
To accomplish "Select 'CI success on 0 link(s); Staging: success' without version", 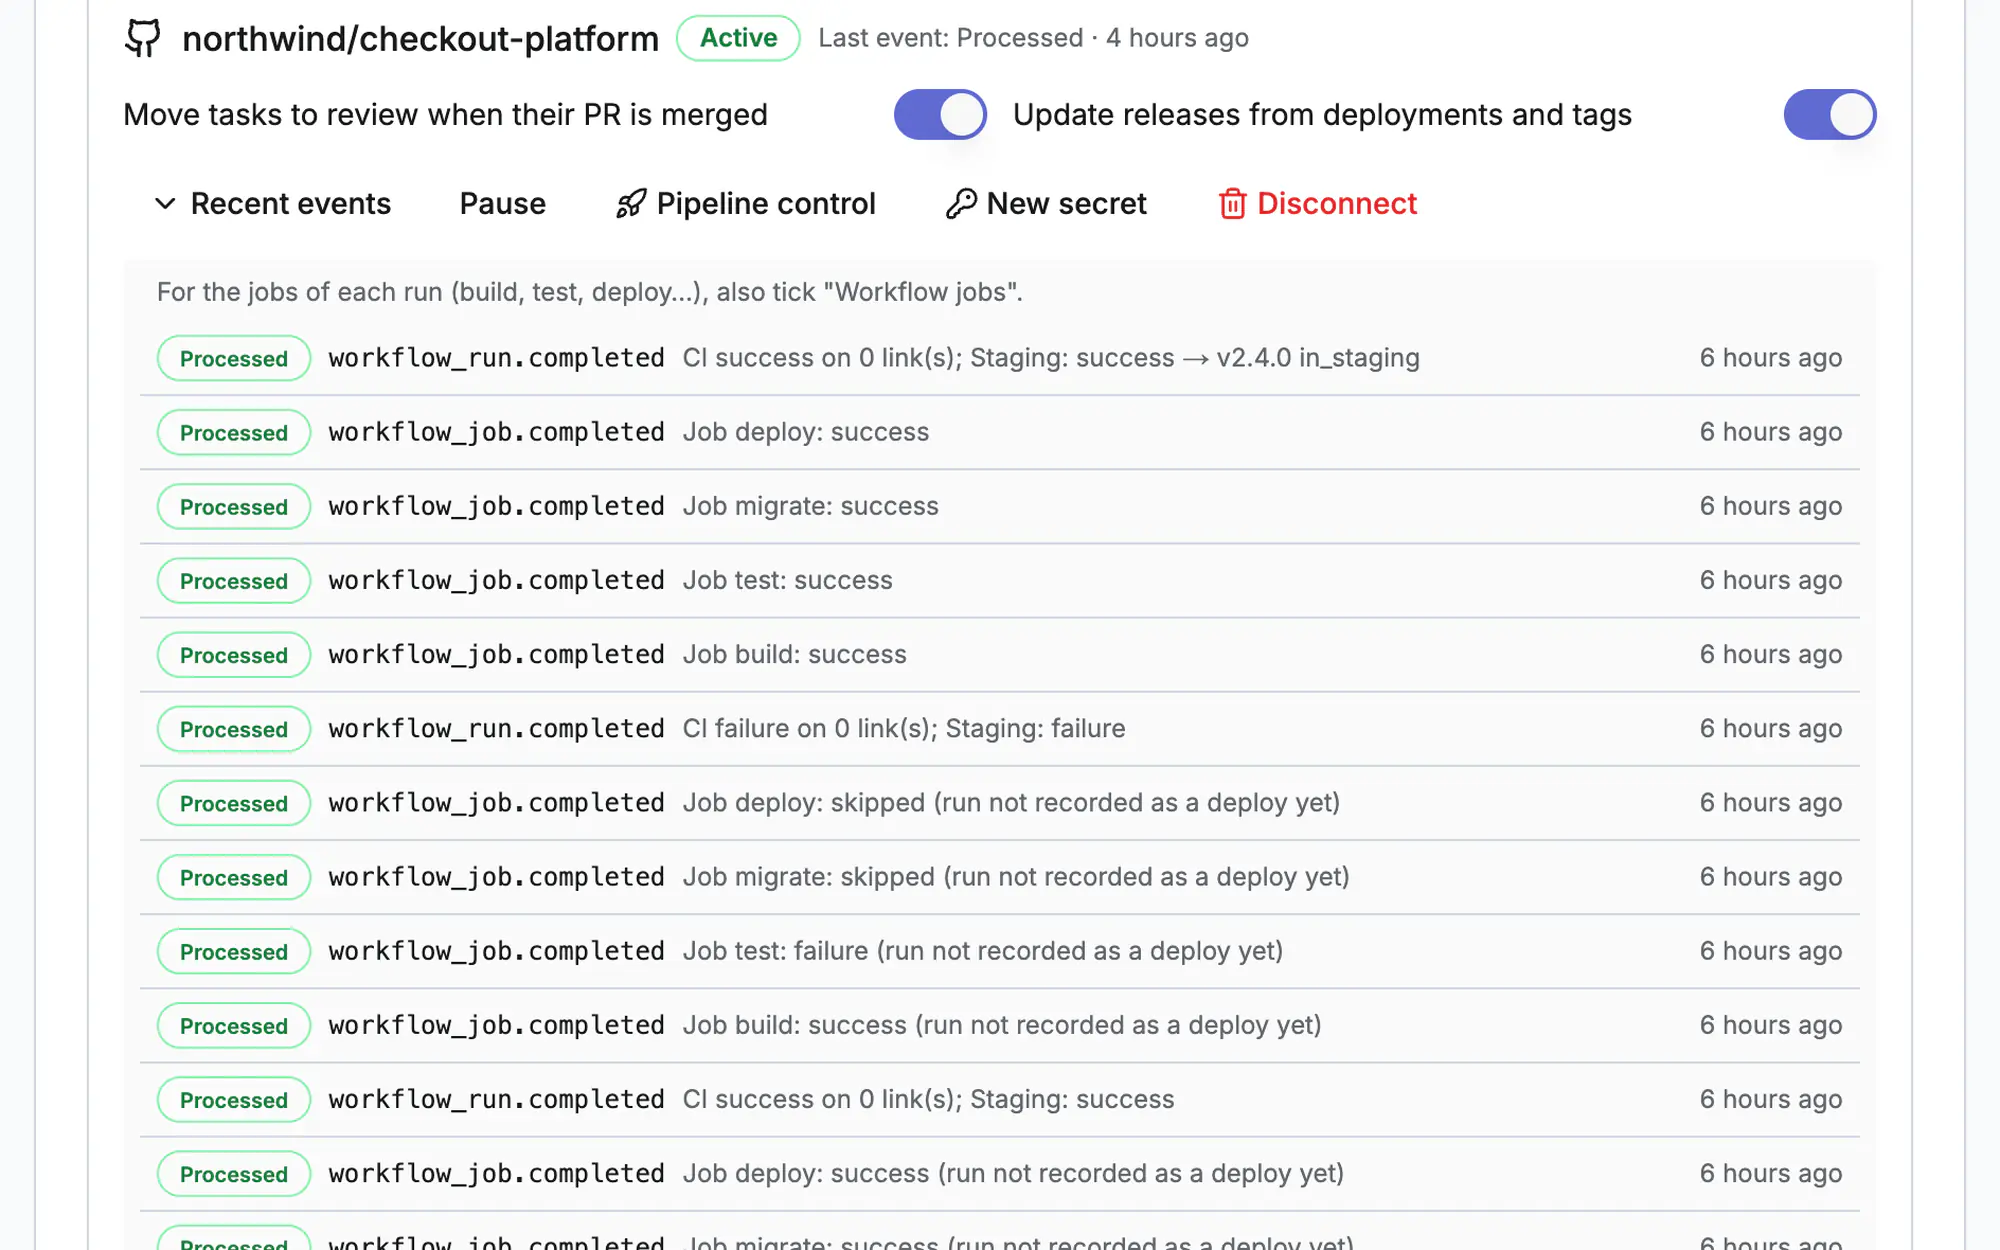I will point(1000,1099).
